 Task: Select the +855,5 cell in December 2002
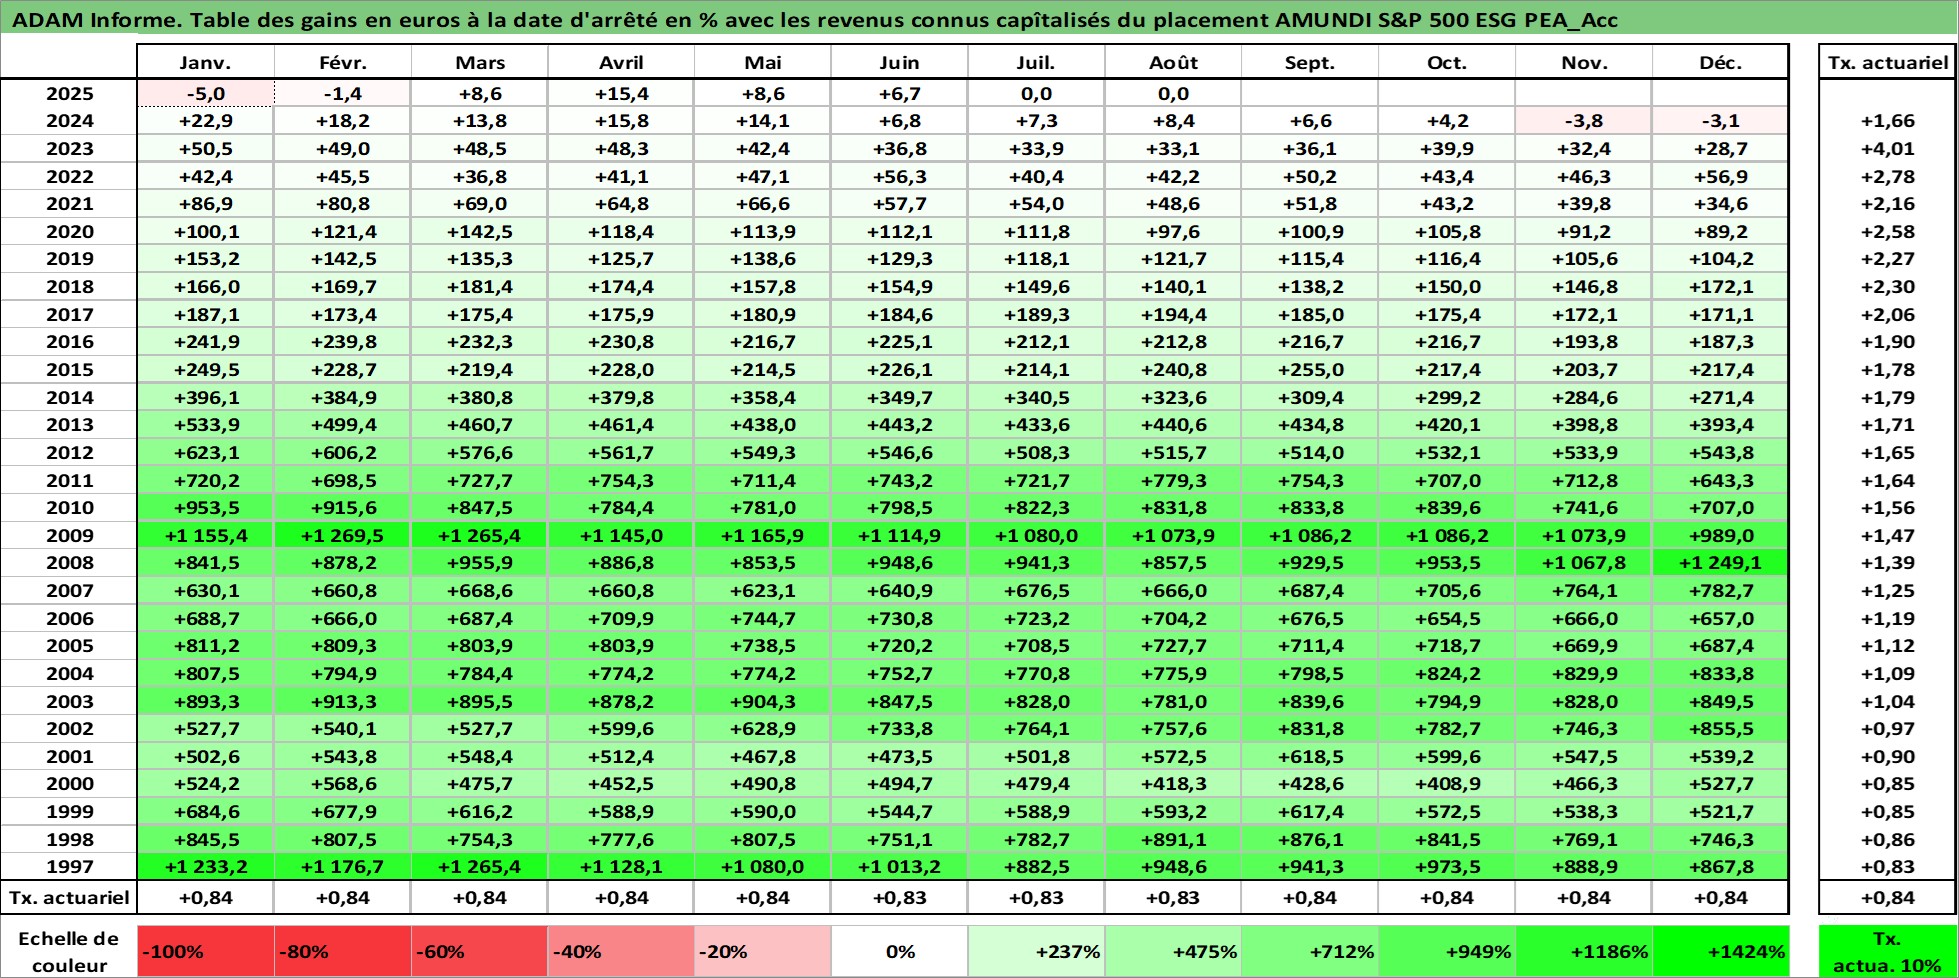(1720, 729)
